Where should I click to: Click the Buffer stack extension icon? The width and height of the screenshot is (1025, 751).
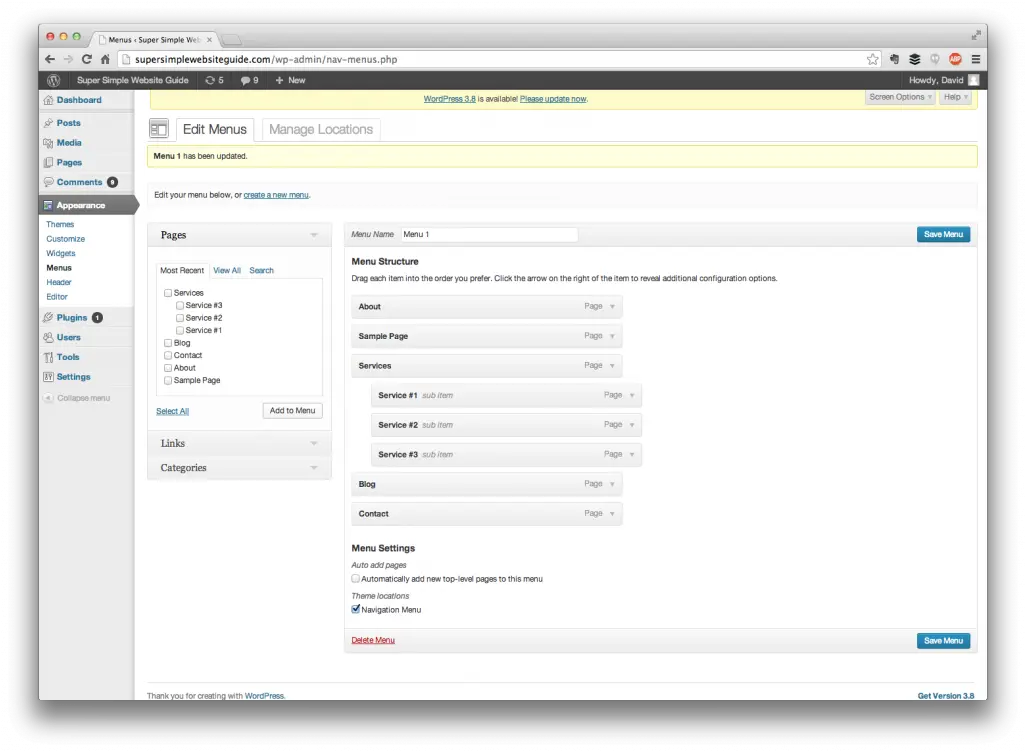[915, 59]
